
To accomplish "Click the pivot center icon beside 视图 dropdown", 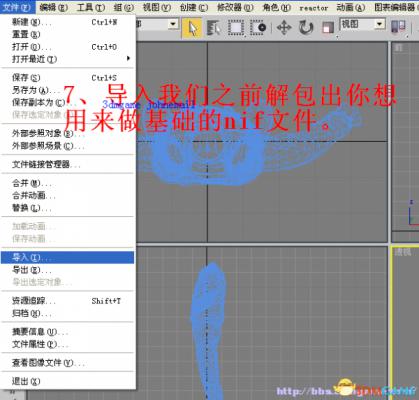I will [399, 27].
